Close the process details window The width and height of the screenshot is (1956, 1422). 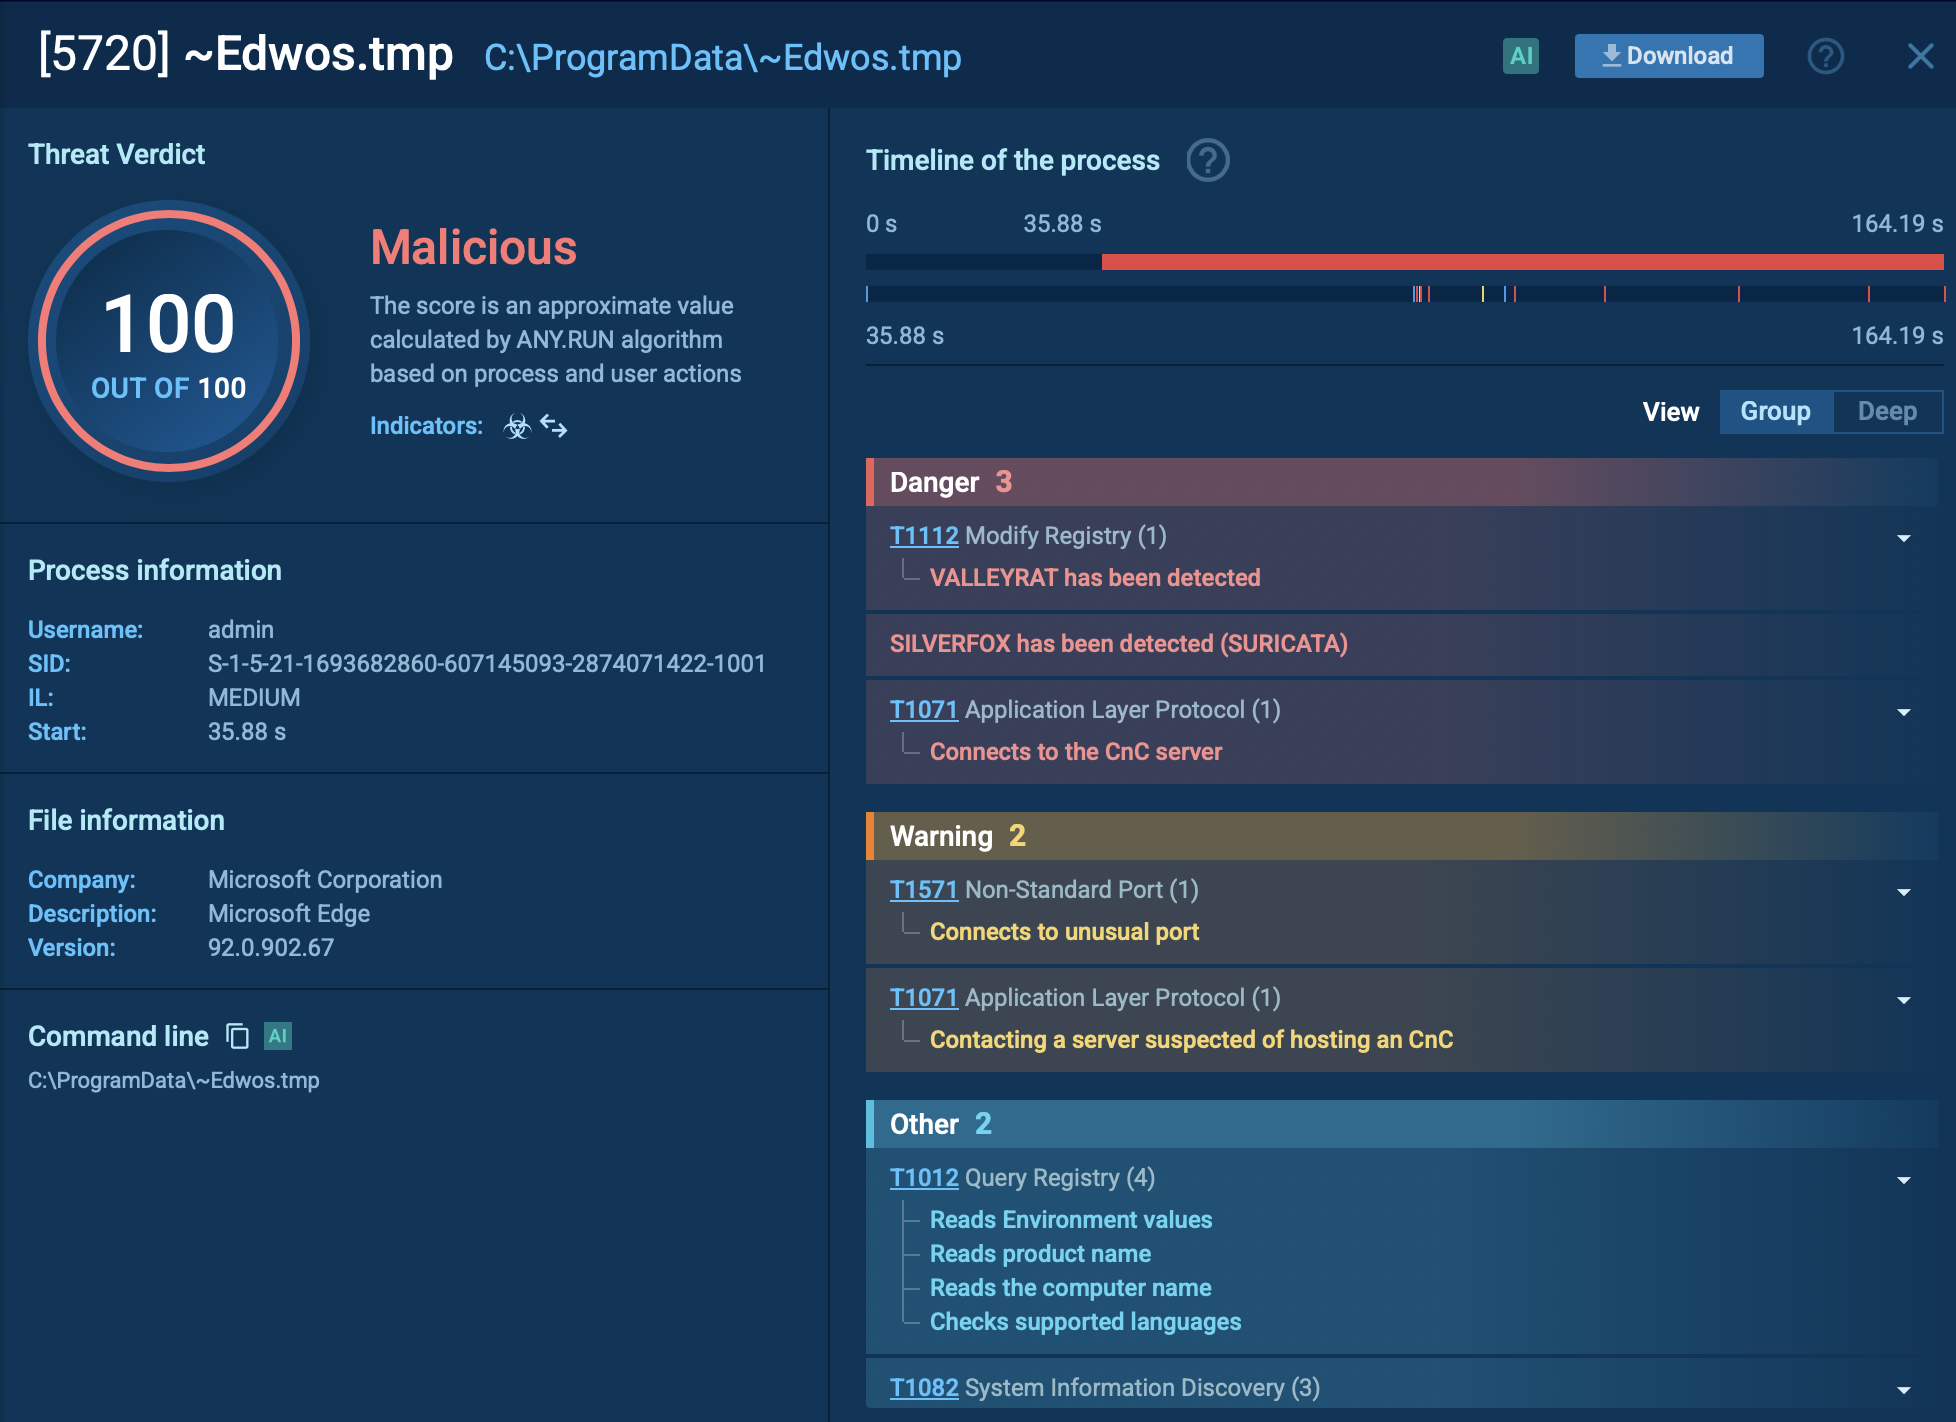pyautogui.click(x=1920, y=56)
